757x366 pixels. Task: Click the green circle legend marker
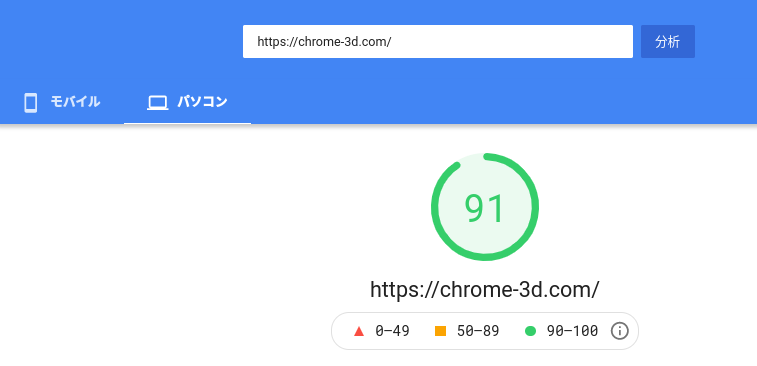point(531,331)
